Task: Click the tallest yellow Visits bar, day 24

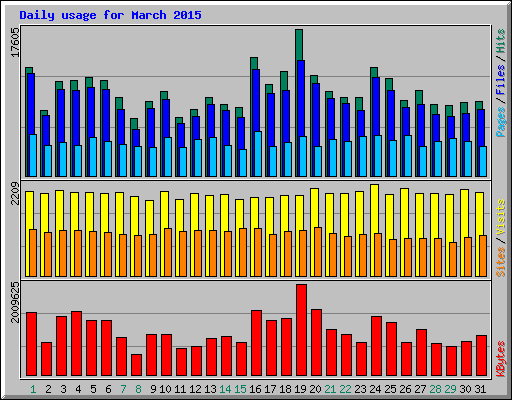Action: (374, 208)
